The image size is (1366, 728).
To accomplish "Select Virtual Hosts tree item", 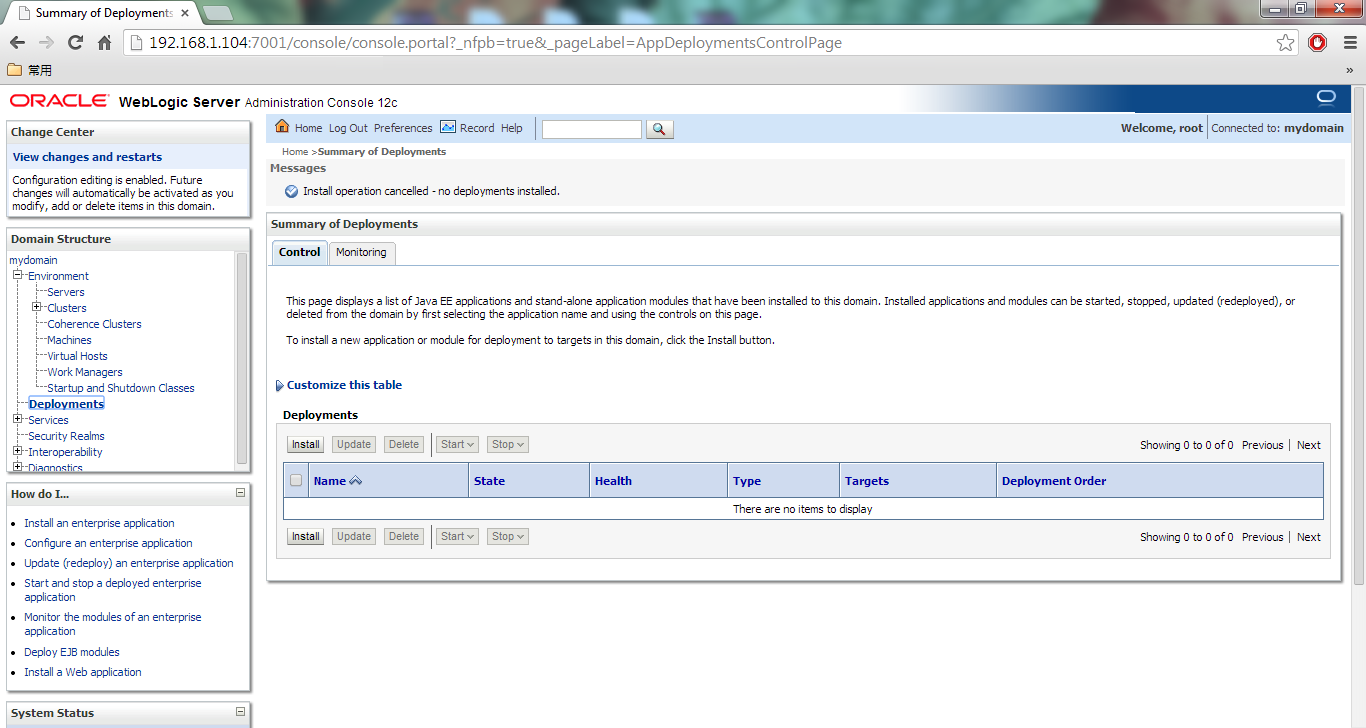I will click(77, 356).
